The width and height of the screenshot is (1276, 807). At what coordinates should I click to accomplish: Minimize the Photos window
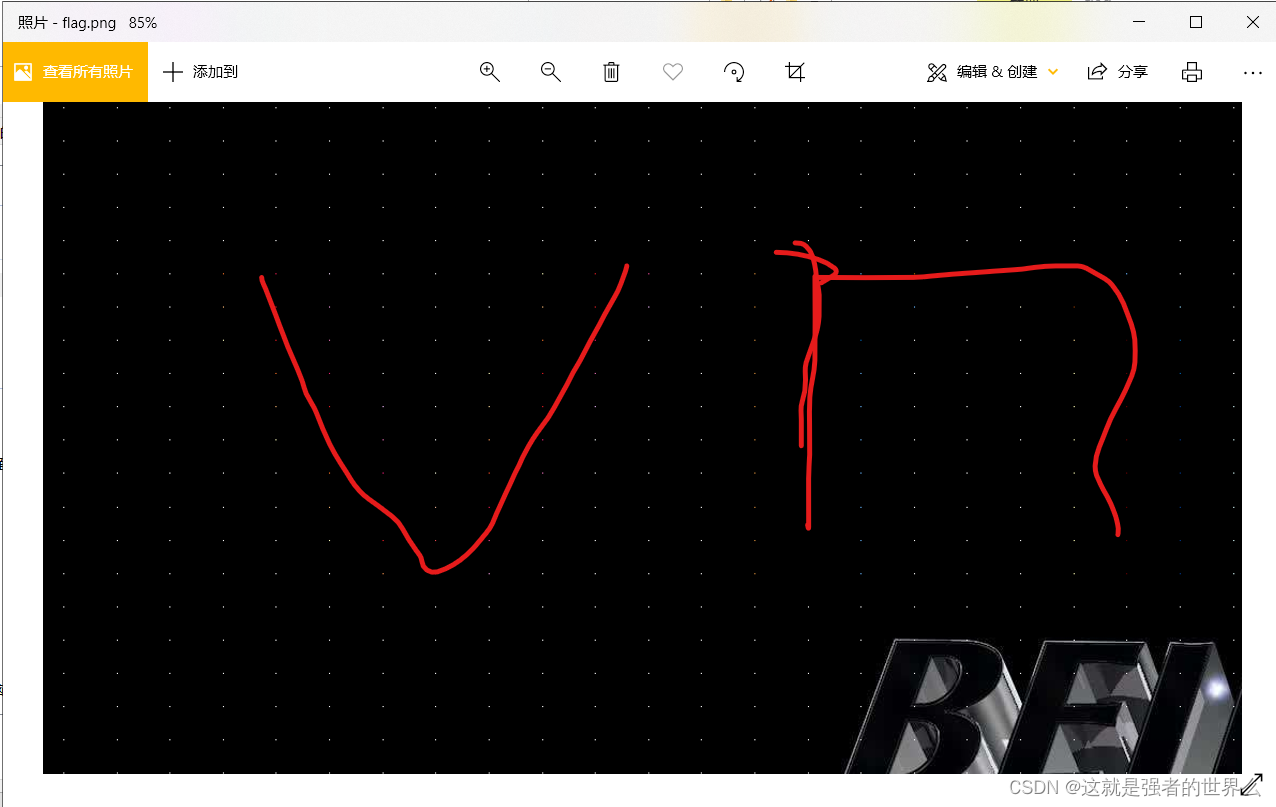pos(1139,22)
